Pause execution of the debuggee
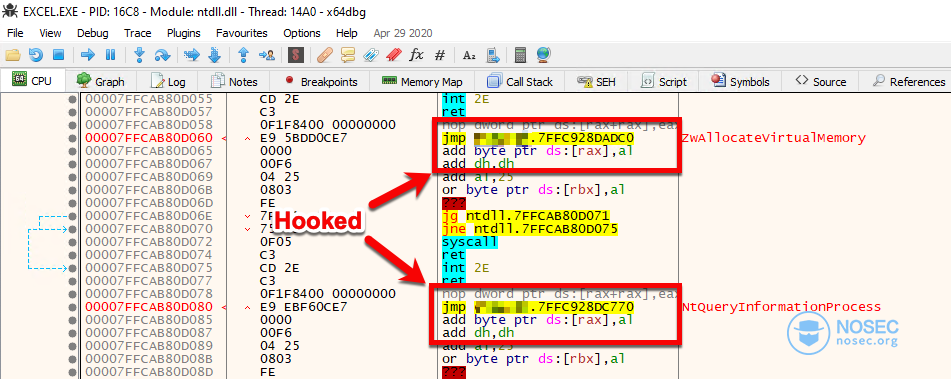Screen dimensions: 951x379 pos(110,55)
